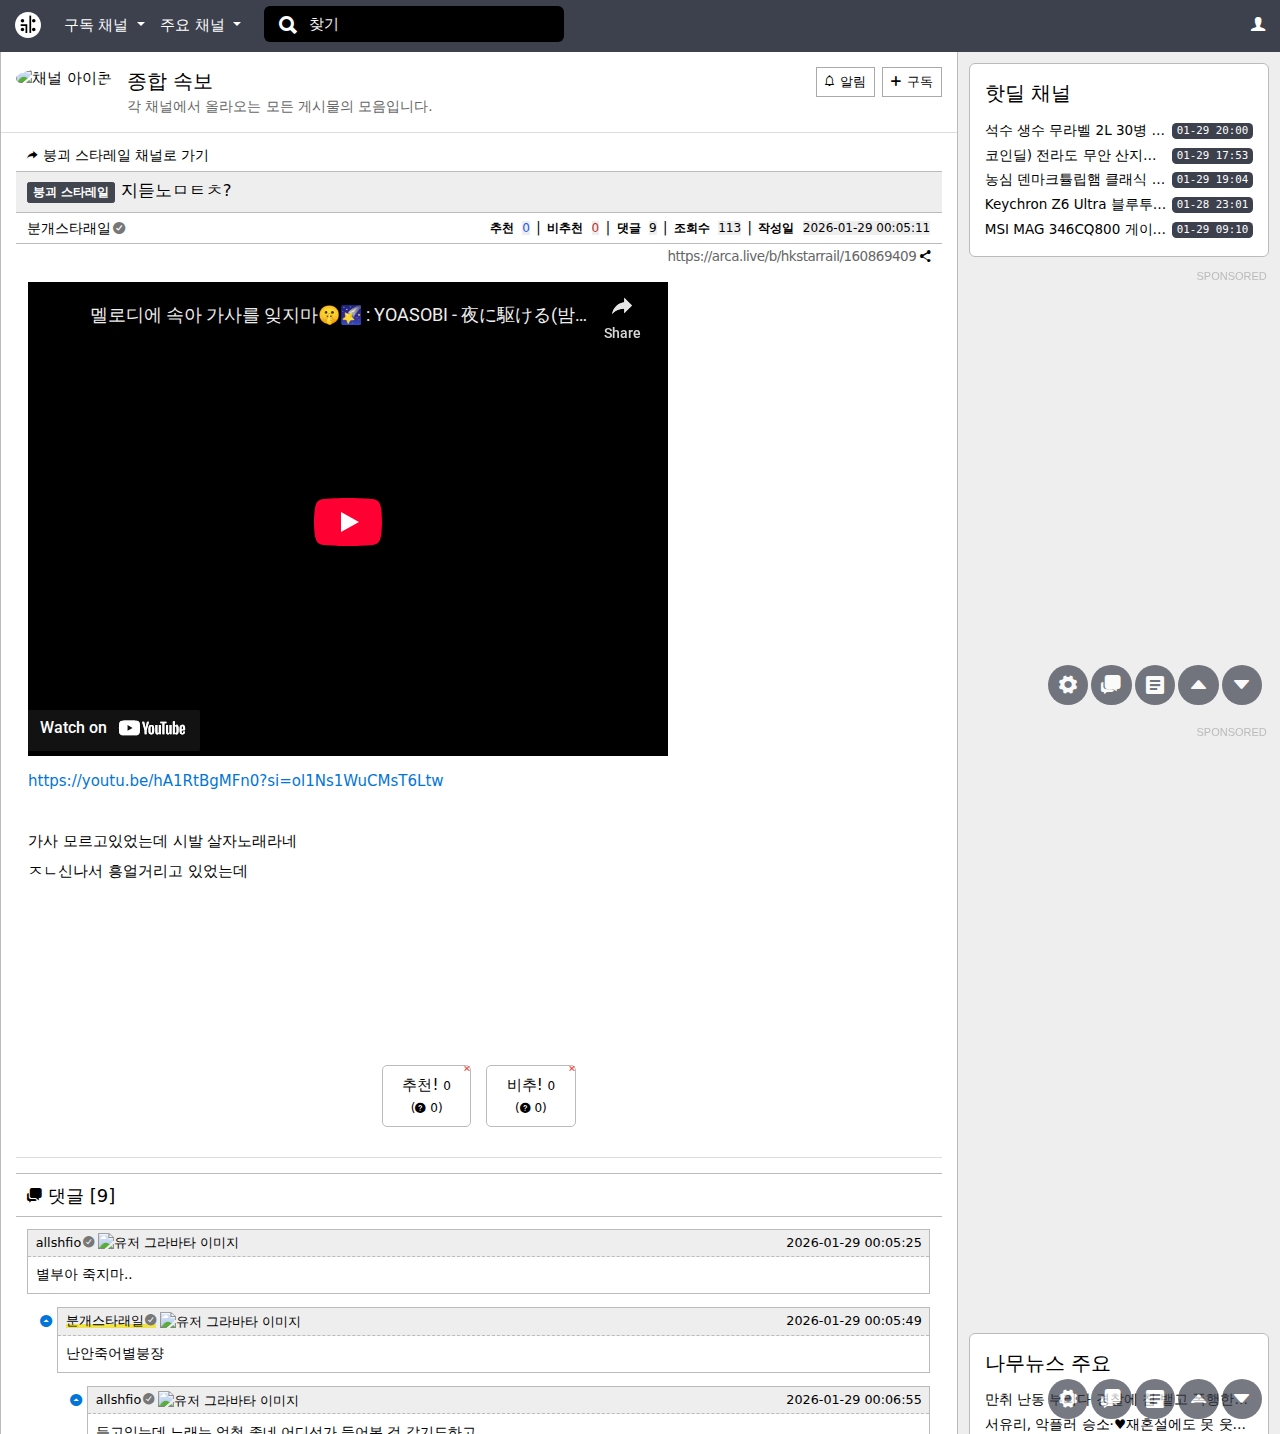Toggle the 구독 subscribe button
This screenshot has width=1280, height=1434.
(911, 82)
